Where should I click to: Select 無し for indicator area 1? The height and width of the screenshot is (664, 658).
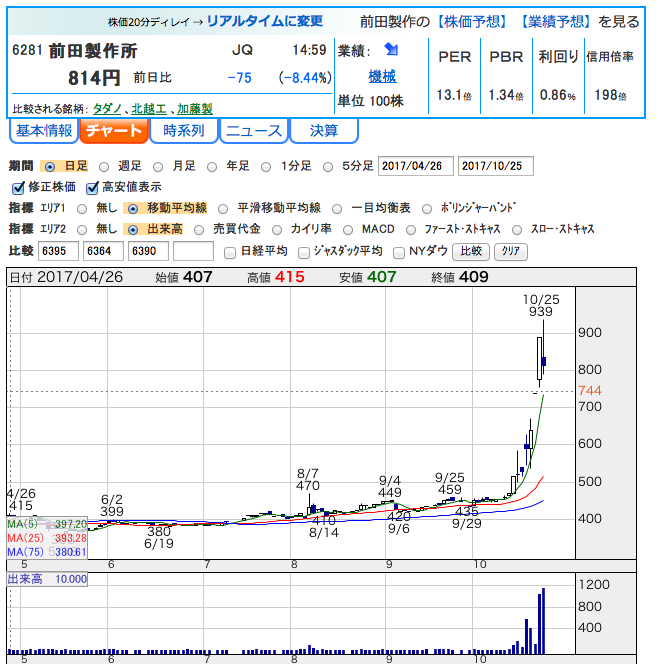(x=82, y=209)
